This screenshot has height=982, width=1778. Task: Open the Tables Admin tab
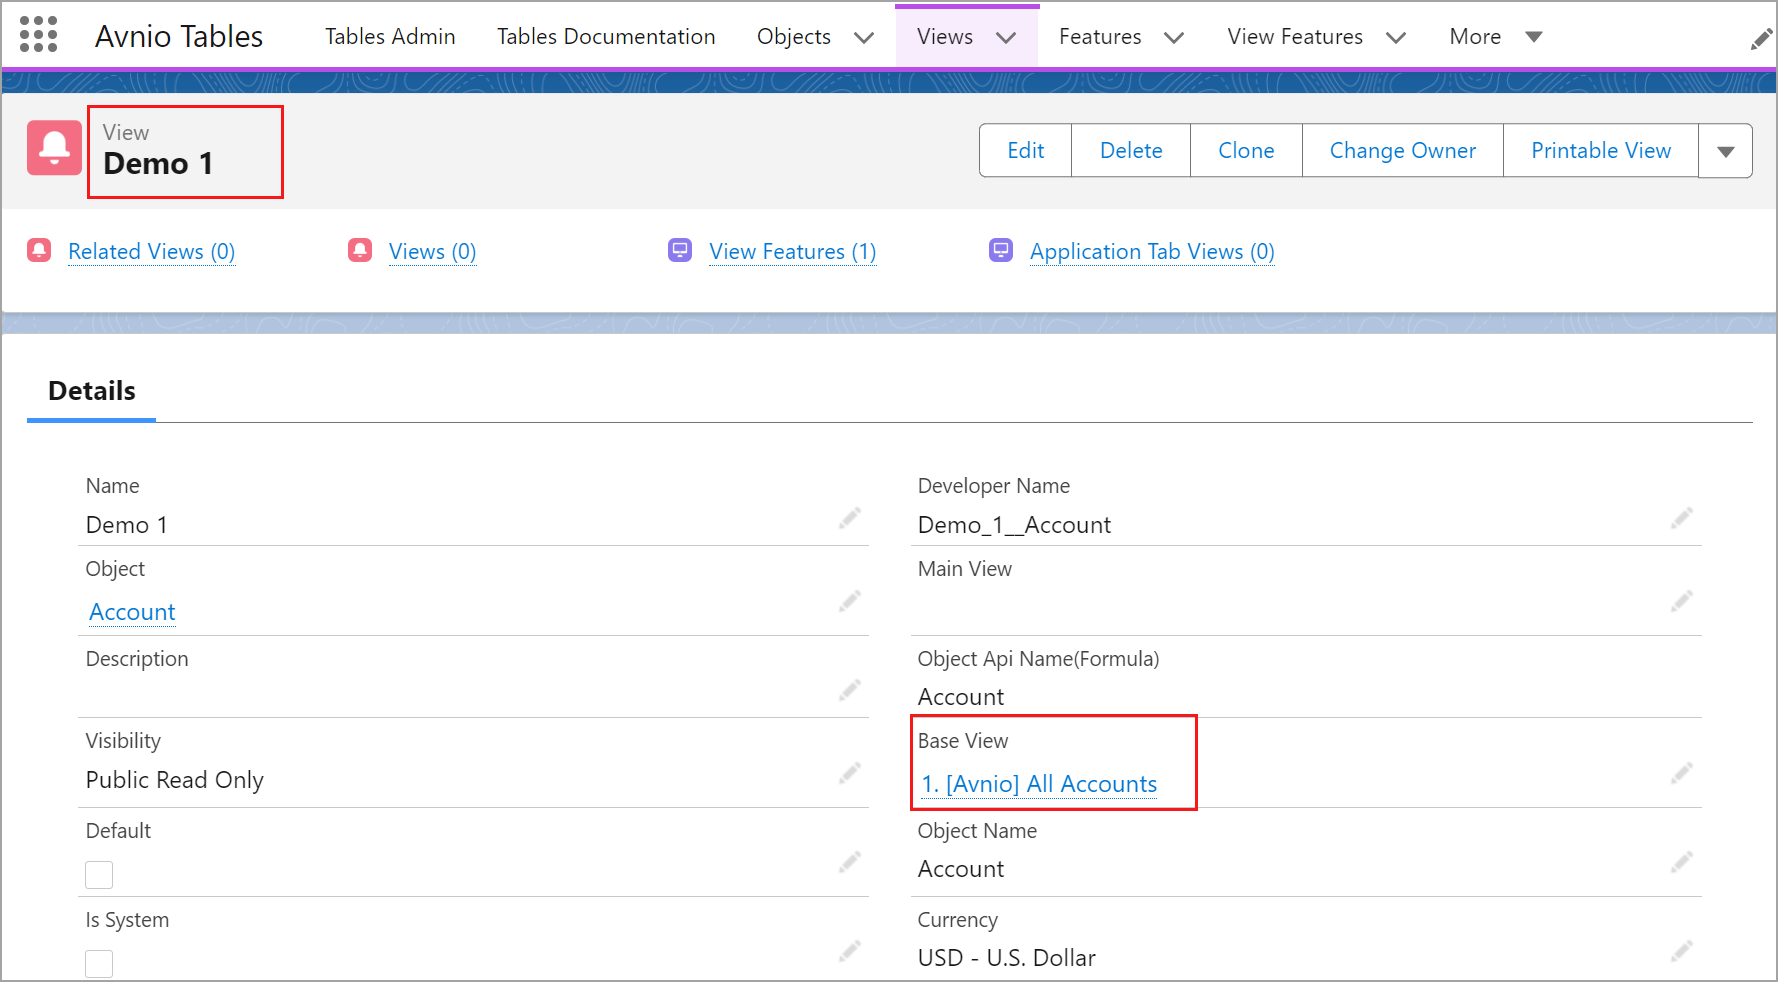[x=390, y=37]
